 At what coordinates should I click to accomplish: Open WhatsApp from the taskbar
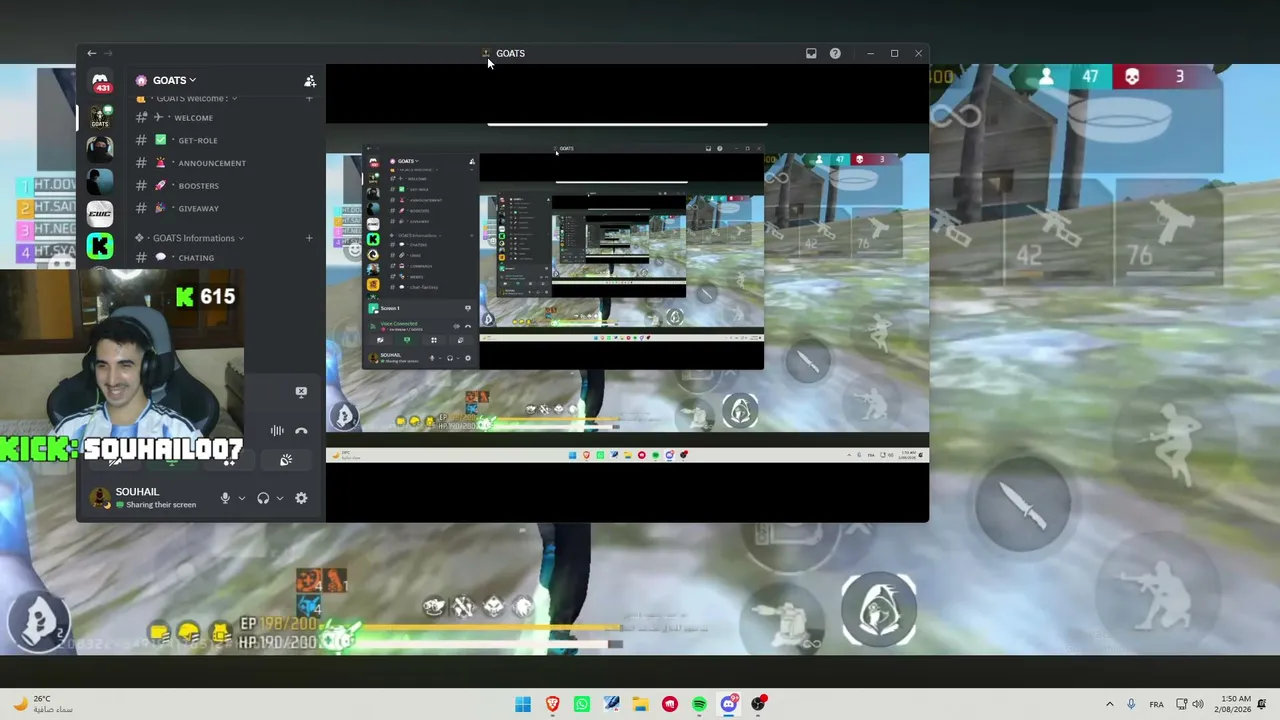point(582,705)
